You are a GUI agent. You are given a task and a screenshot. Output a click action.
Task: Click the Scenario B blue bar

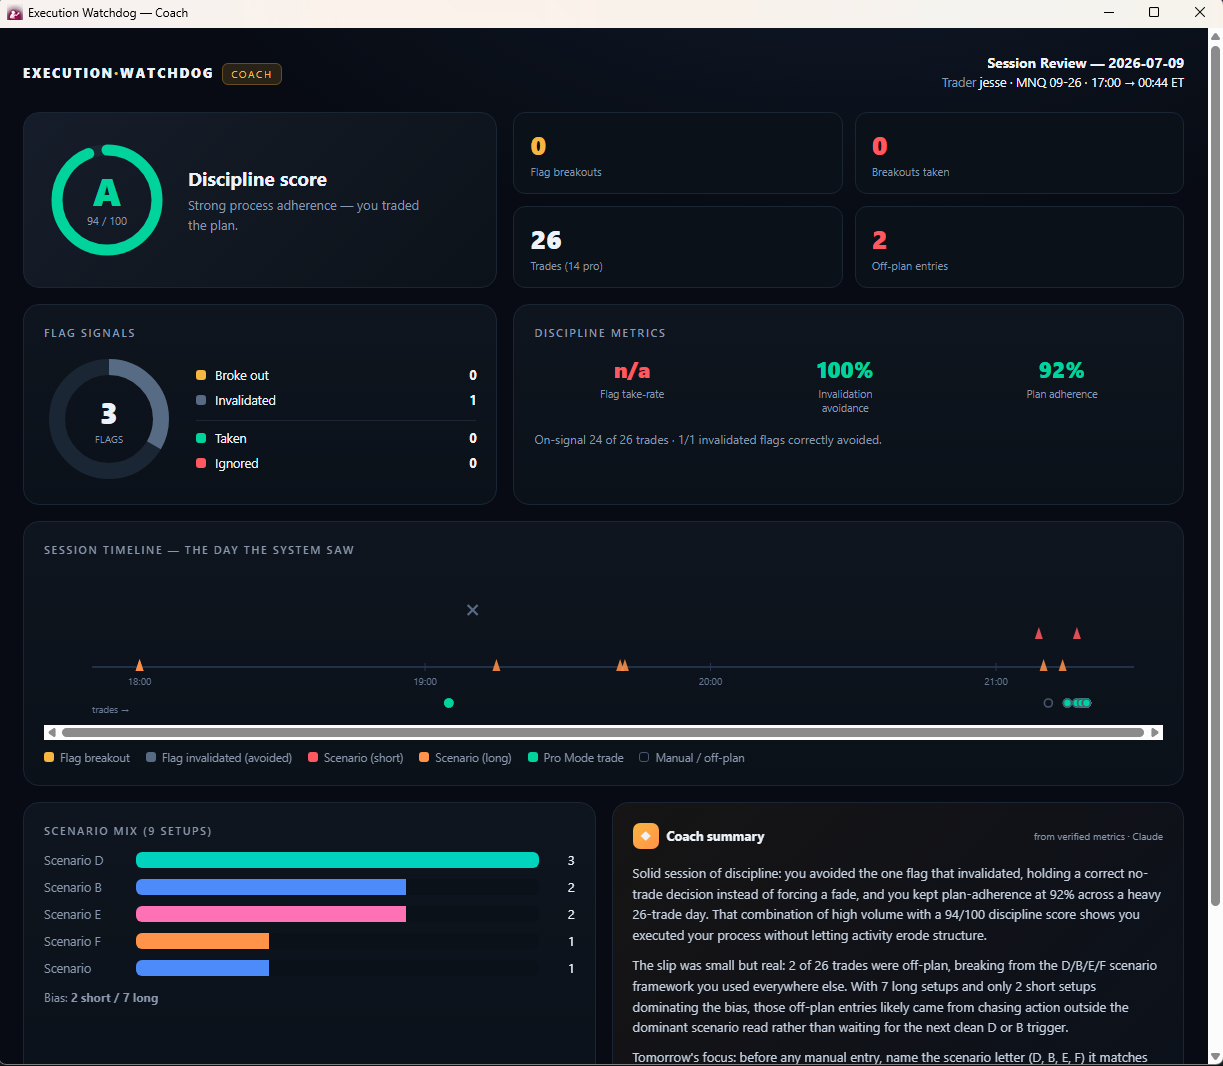coord(271,887)
